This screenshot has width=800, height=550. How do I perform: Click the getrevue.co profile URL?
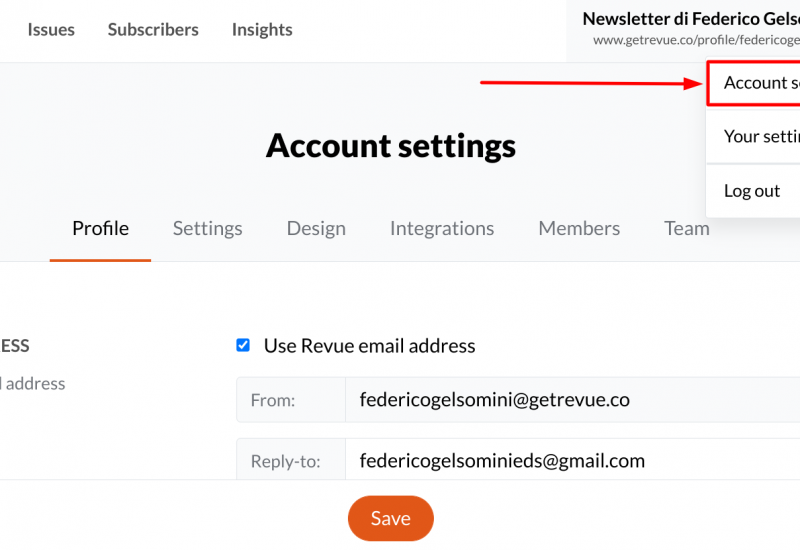tap(696, 40)
